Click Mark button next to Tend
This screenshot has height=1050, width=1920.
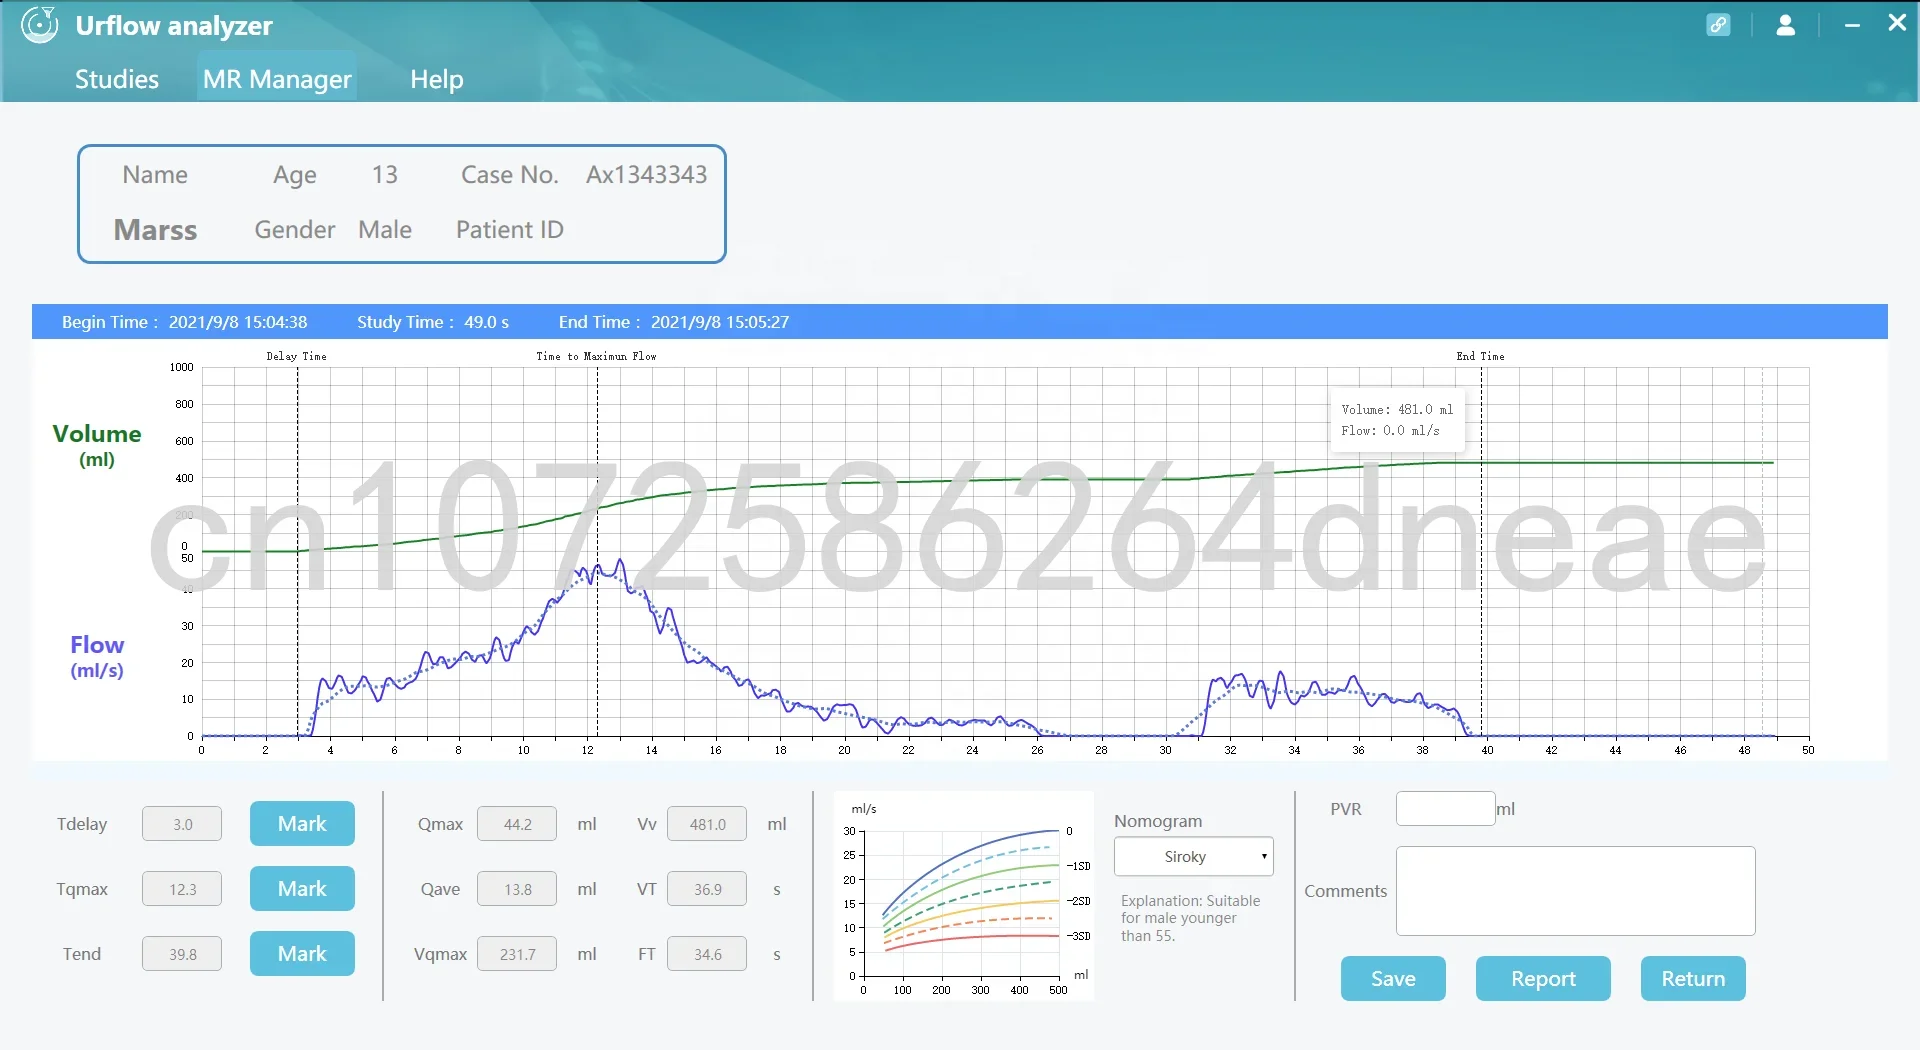point(302,954)
